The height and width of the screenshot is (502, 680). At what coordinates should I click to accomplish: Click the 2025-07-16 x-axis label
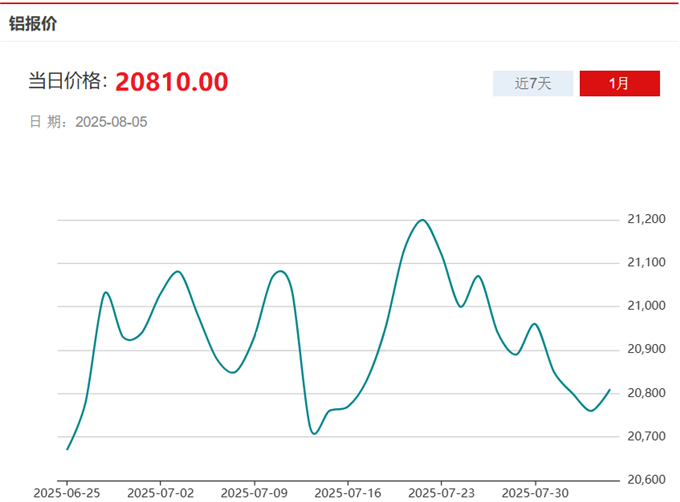(x=348, y=493)
